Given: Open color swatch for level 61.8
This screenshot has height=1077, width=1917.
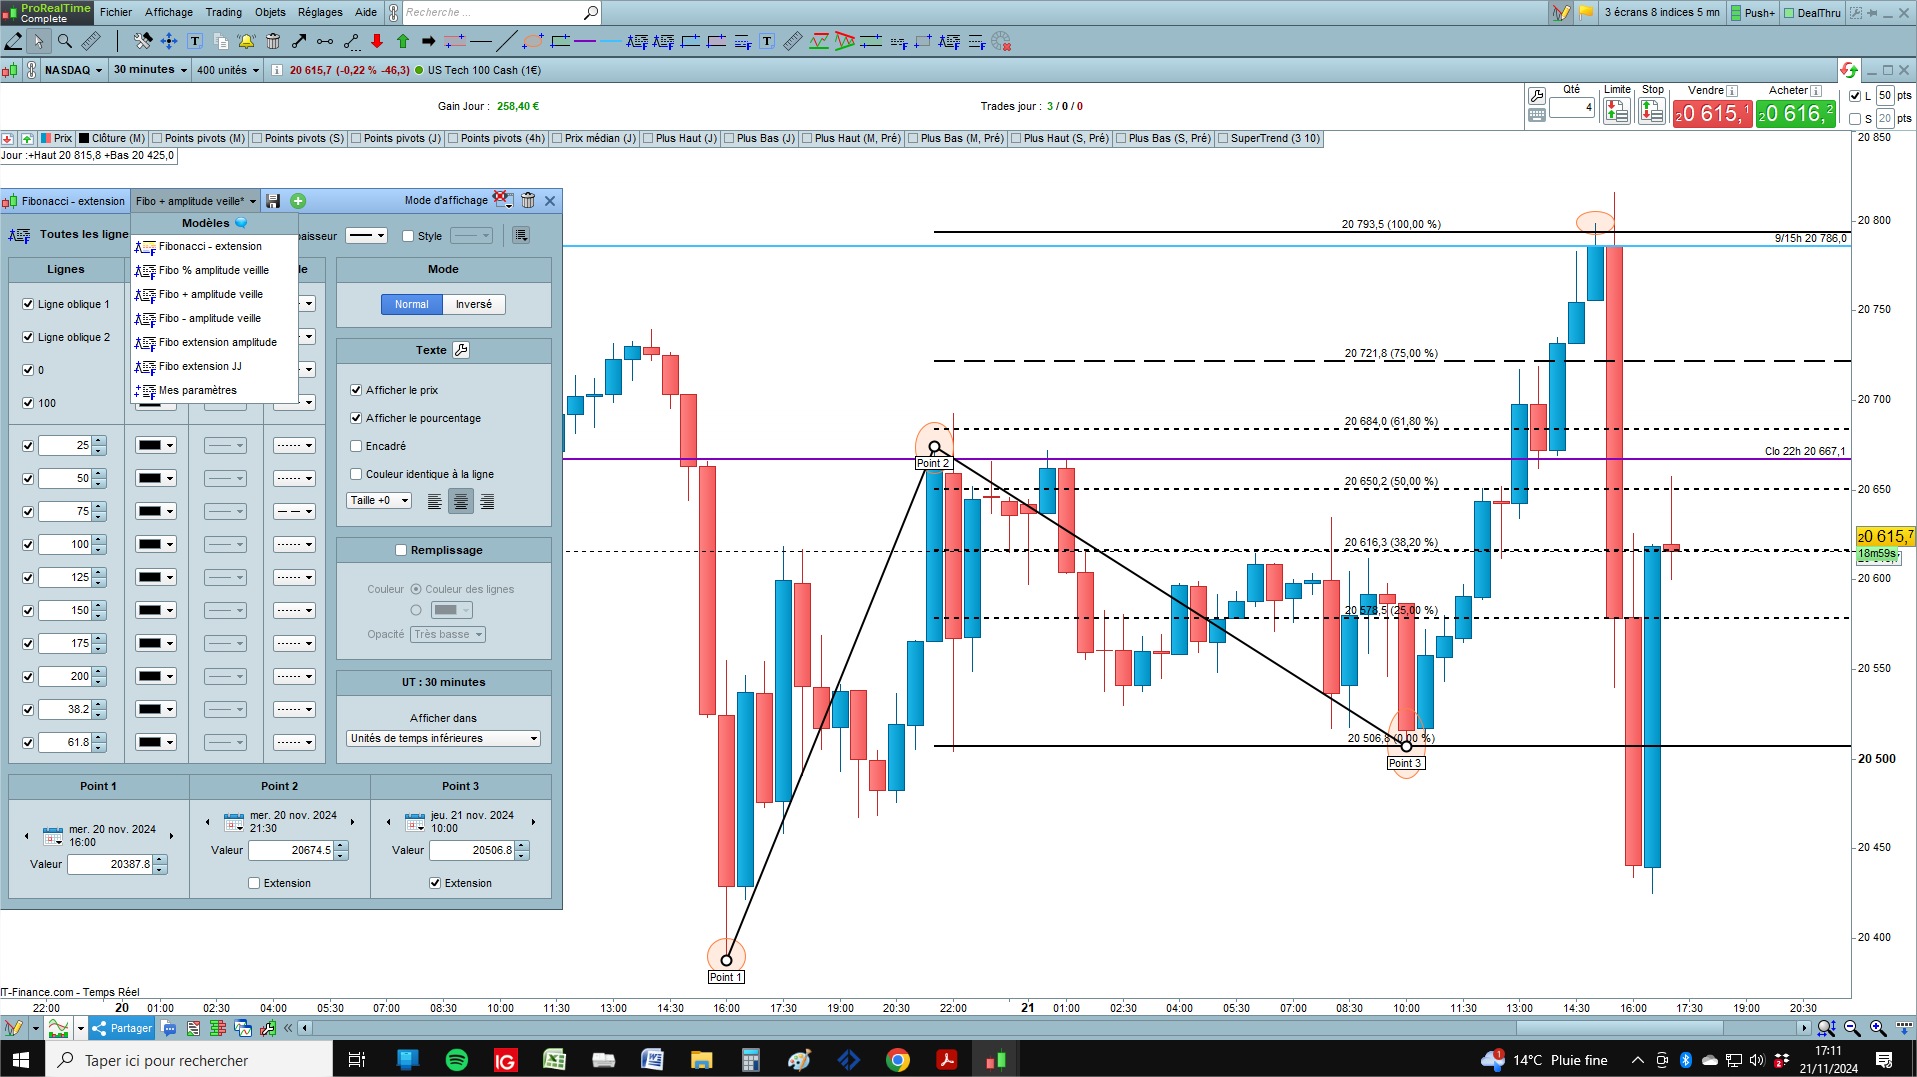Looking at the screenshot, I should 156,742.
